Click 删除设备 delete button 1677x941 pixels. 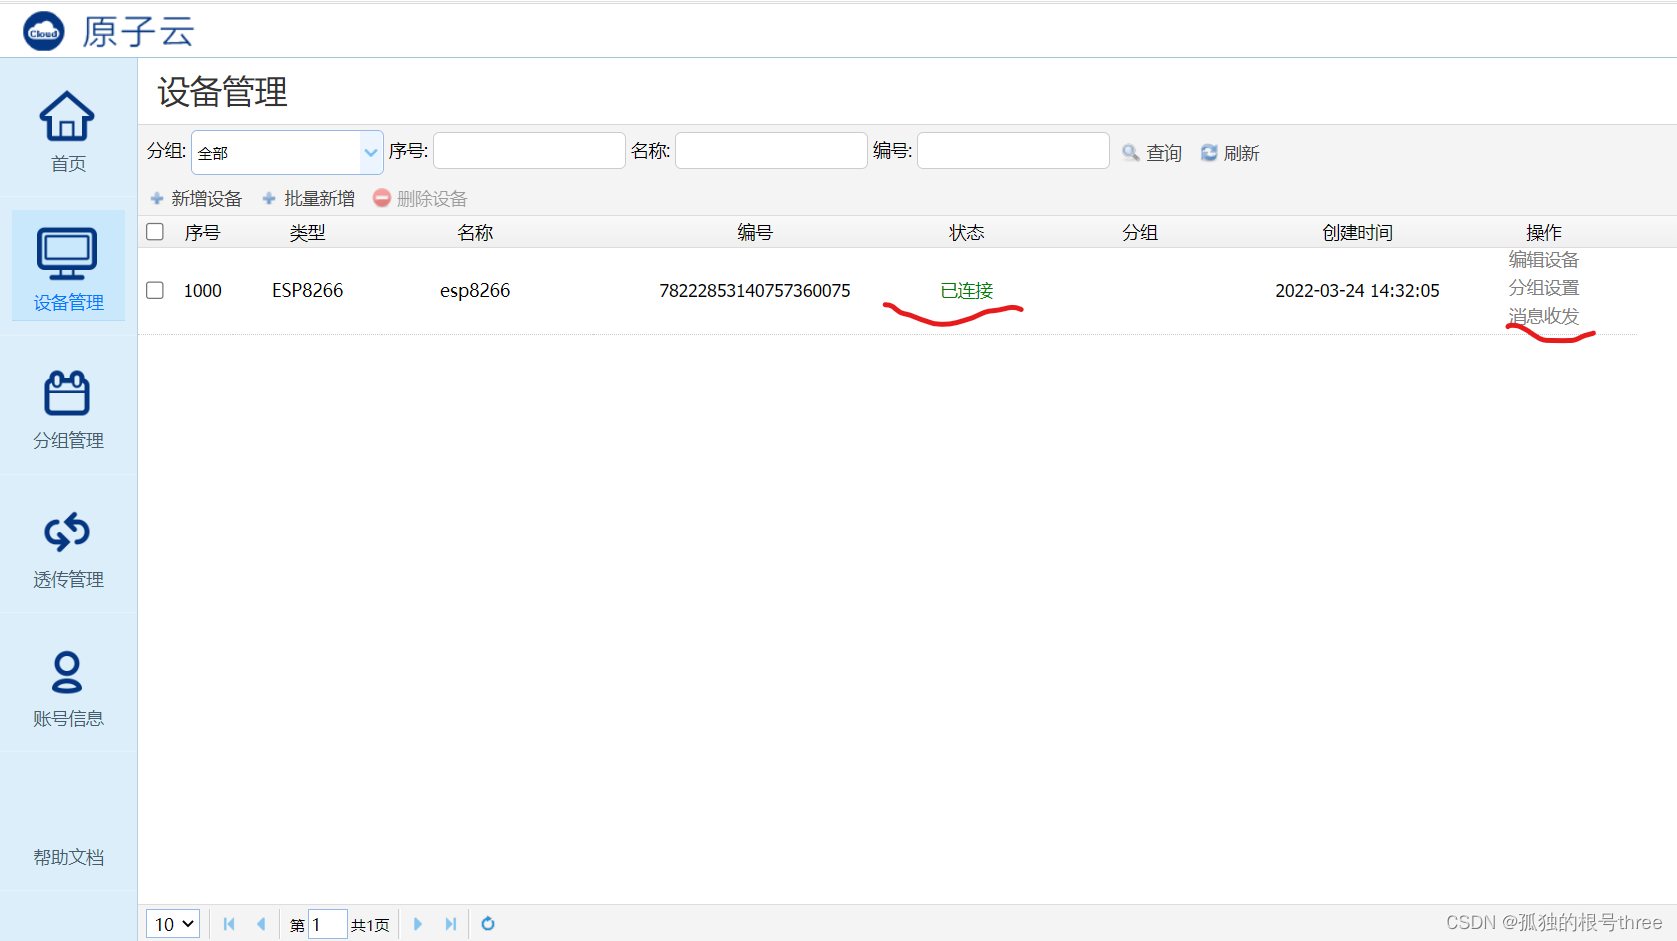coord(420,199)
